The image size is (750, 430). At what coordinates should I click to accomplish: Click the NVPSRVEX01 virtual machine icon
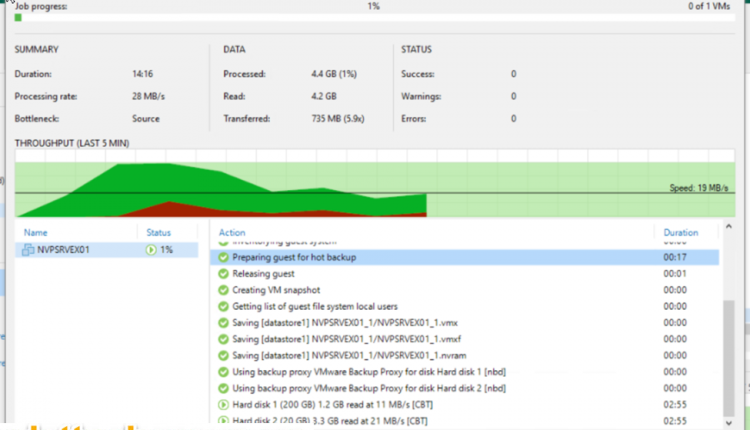[x=29, y=250]
